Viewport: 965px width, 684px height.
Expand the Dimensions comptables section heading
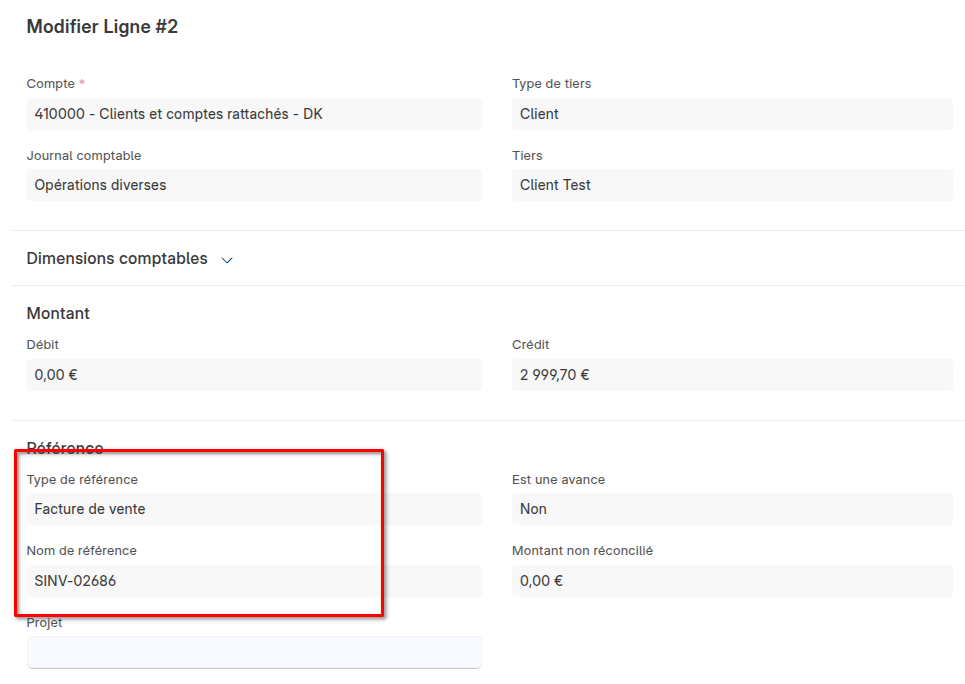(117, 258)
